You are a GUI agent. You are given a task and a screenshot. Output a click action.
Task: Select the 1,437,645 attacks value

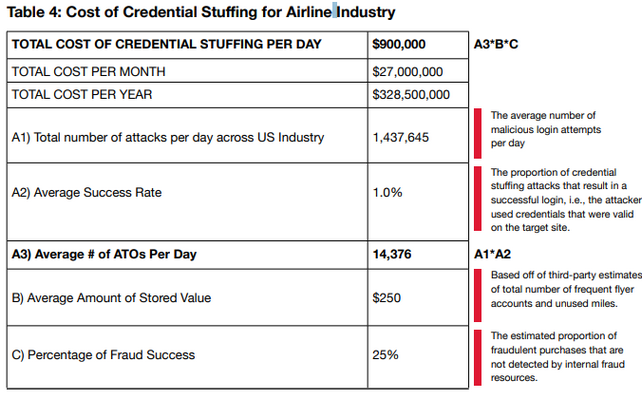400,137
